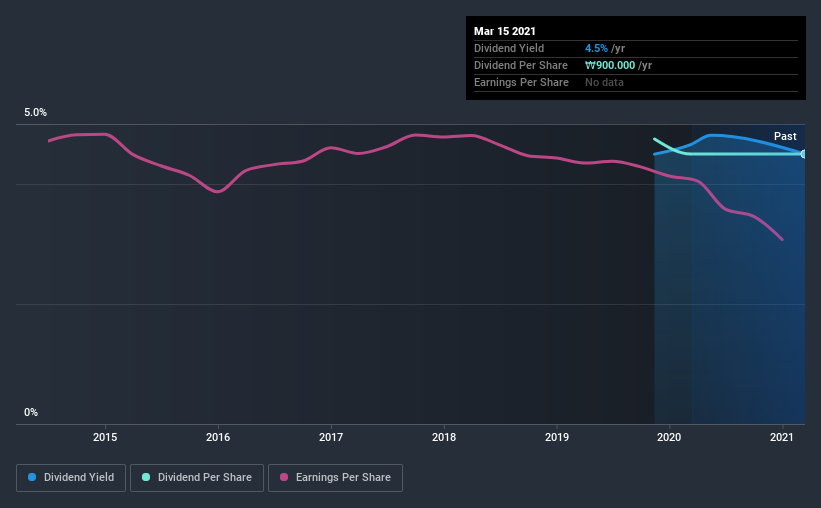Select the 2019 x-axis label
This screenshot has width=821, height=508.
click(x=557, y=437)
